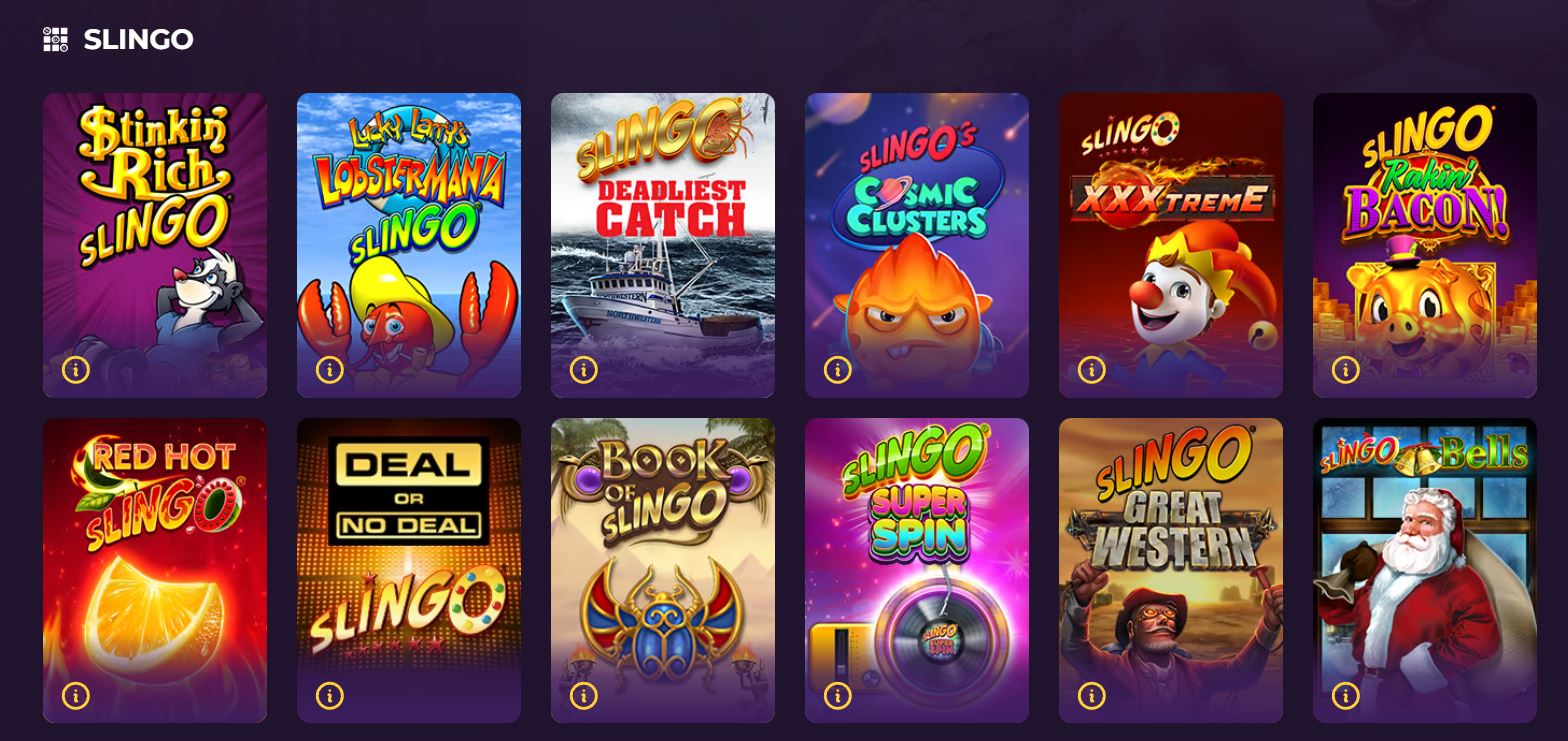
Task: Open info for Lobstermania Slingo
Action: (329, 370)
